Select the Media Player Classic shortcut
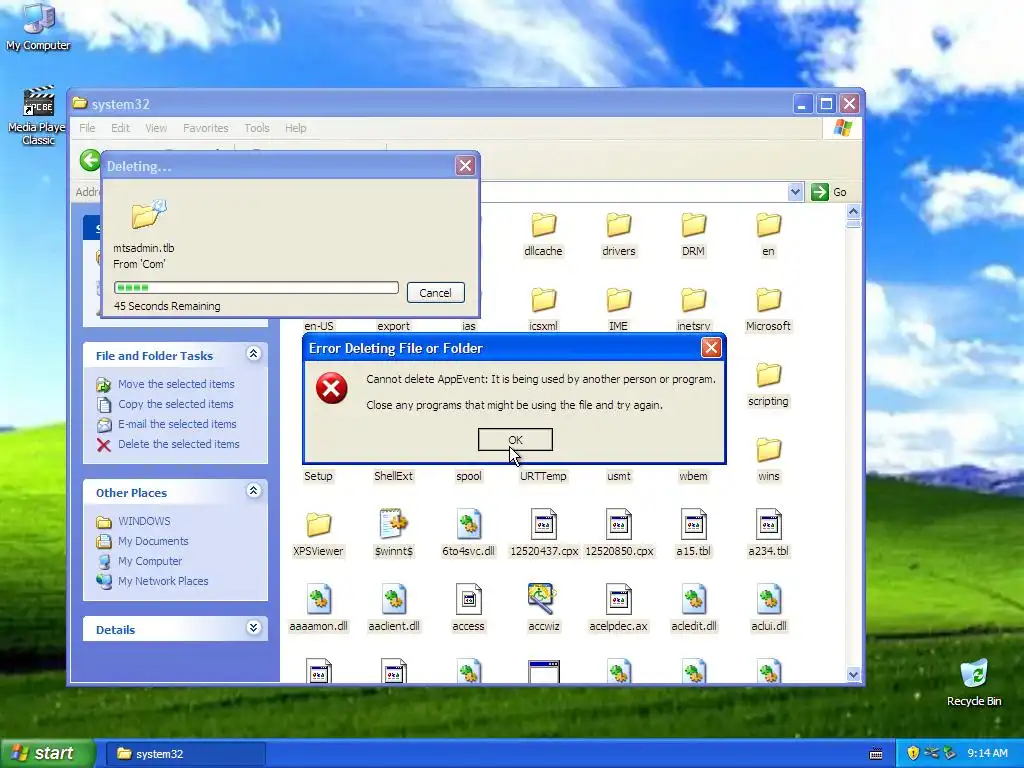Image resolution: width=1024 pixels, height=768 pixels. tap(37, 115)
